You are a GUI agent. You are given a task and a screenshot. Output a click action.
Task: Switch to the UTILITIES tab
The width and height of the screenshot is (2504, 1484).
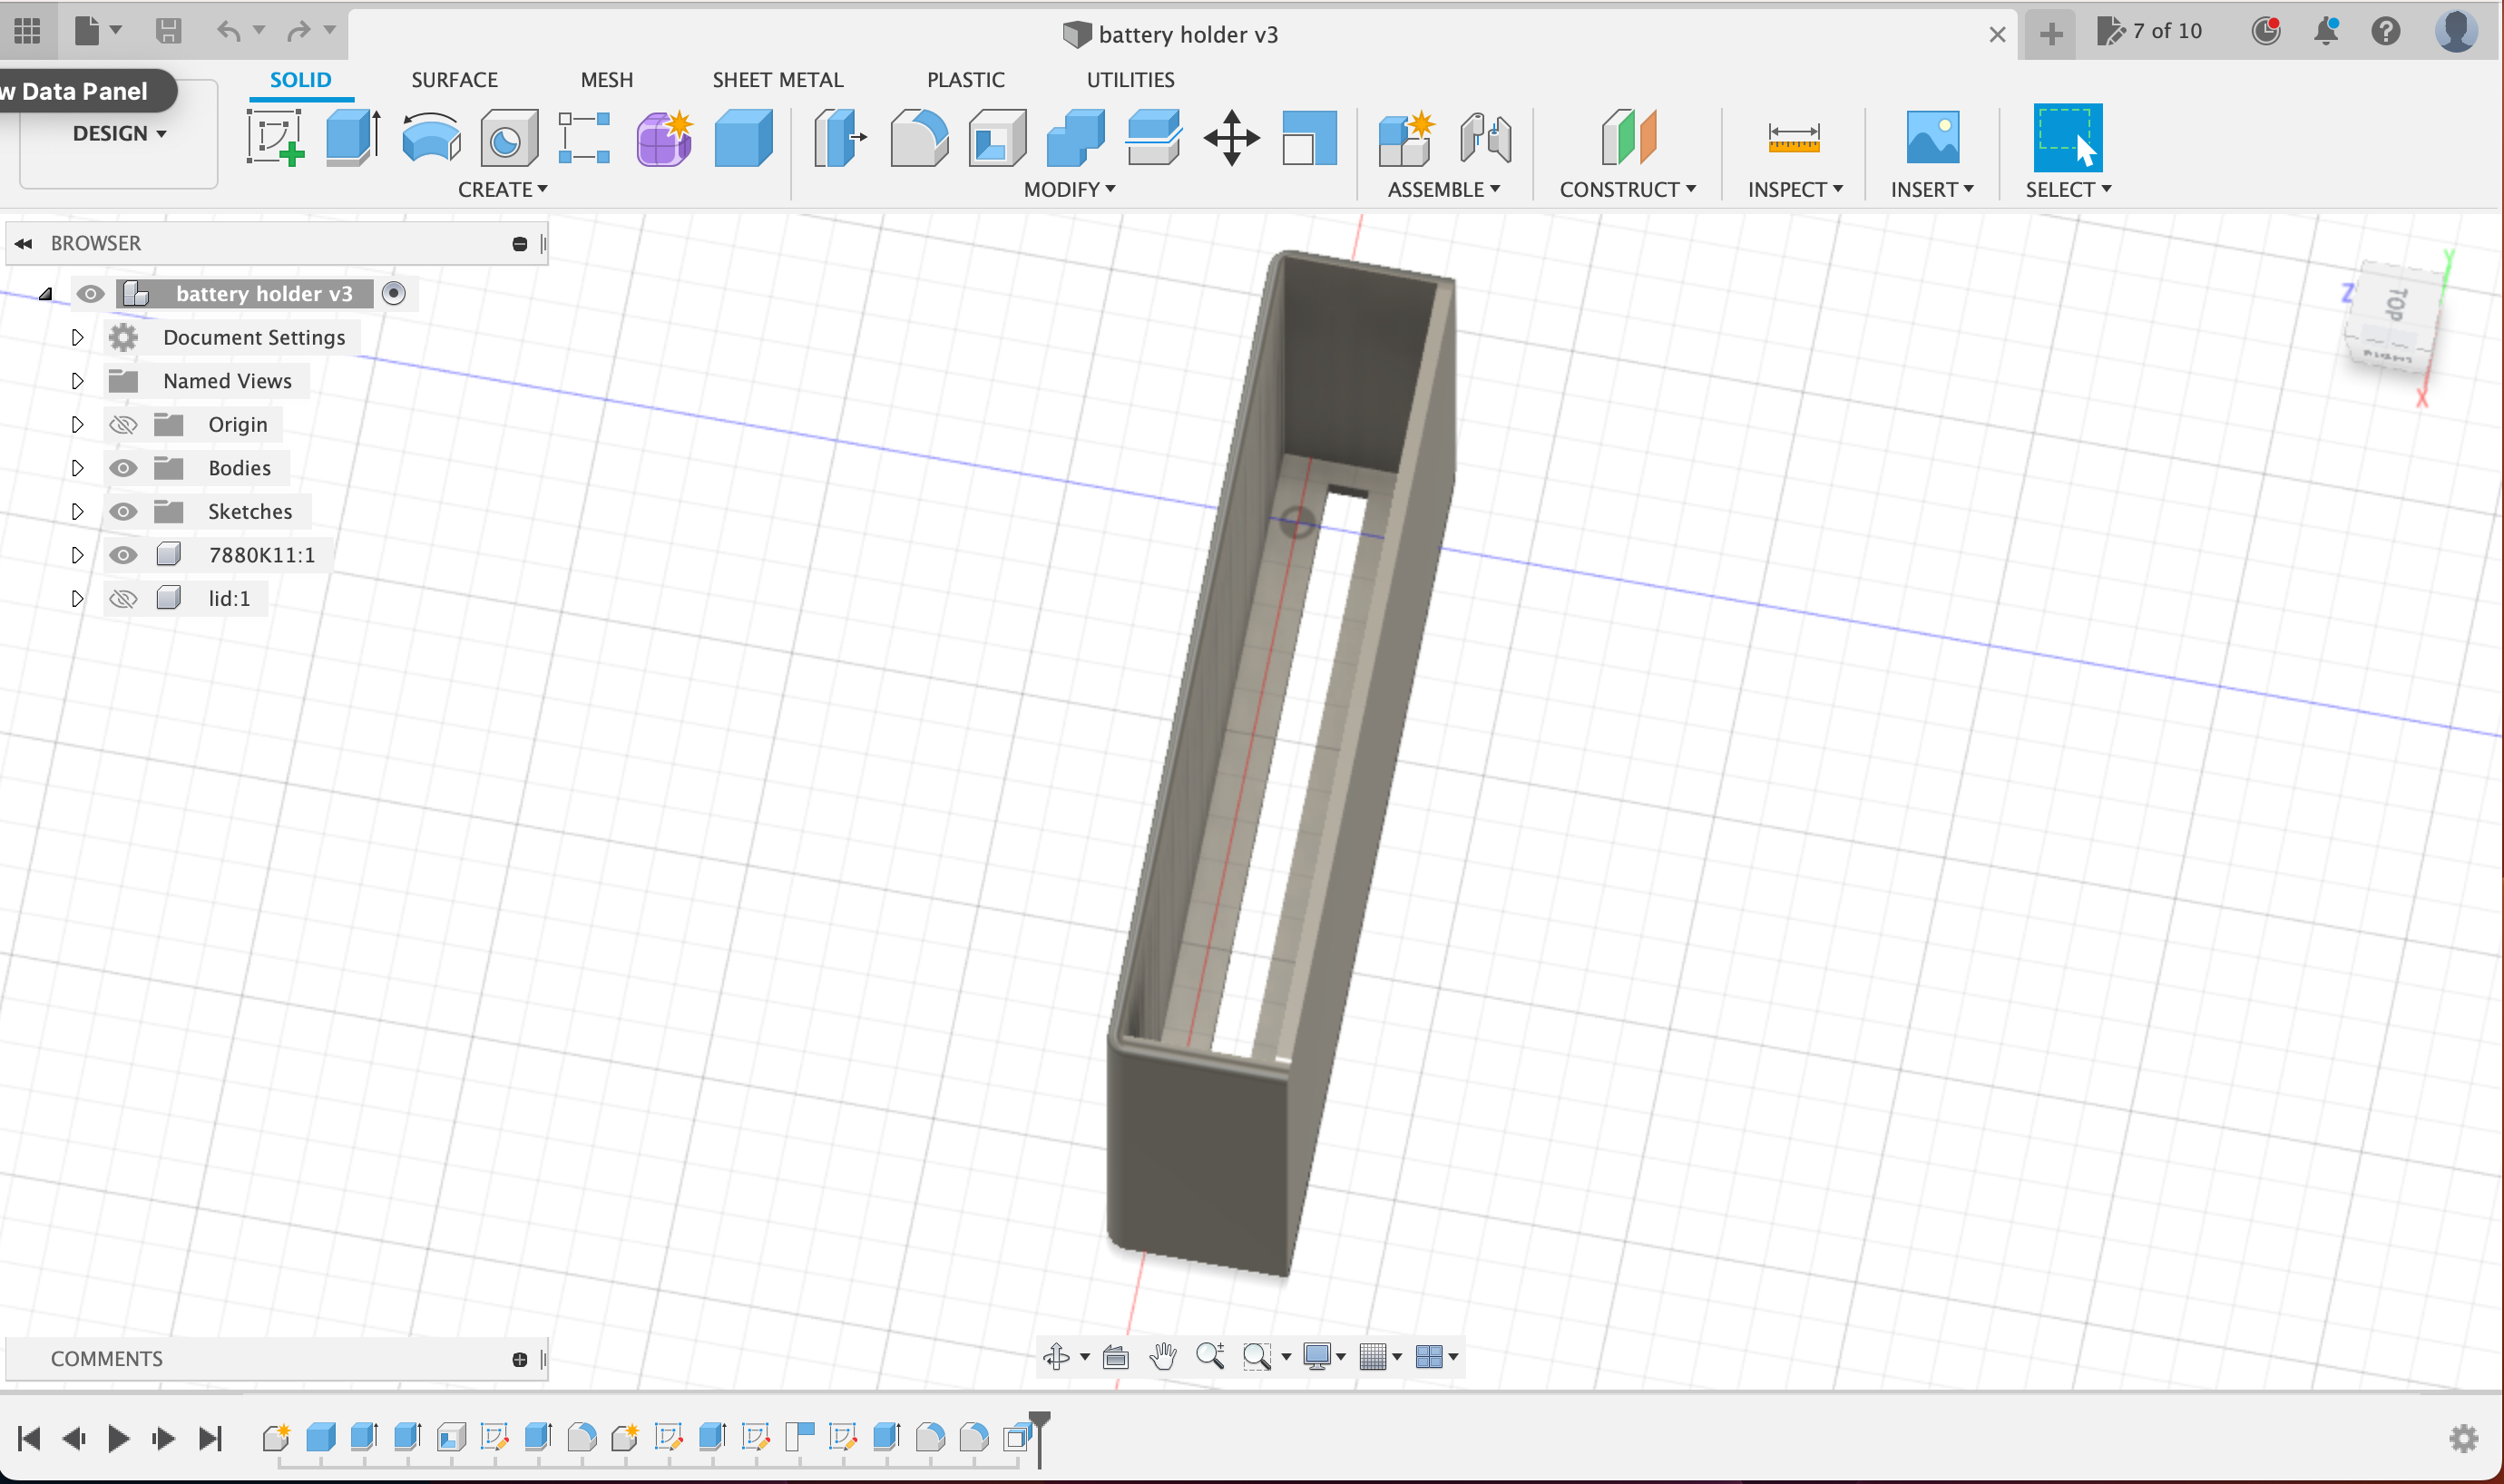click(1130, 79)
